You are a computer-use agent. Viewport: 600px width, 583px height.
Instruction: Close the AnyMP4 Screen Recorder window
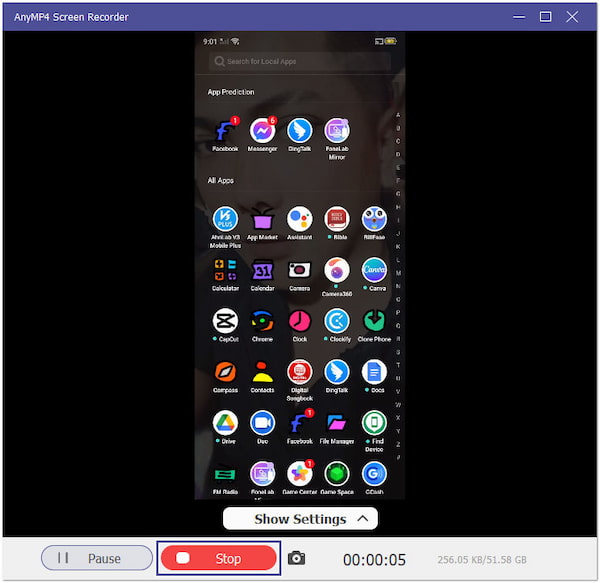(572, 16)
